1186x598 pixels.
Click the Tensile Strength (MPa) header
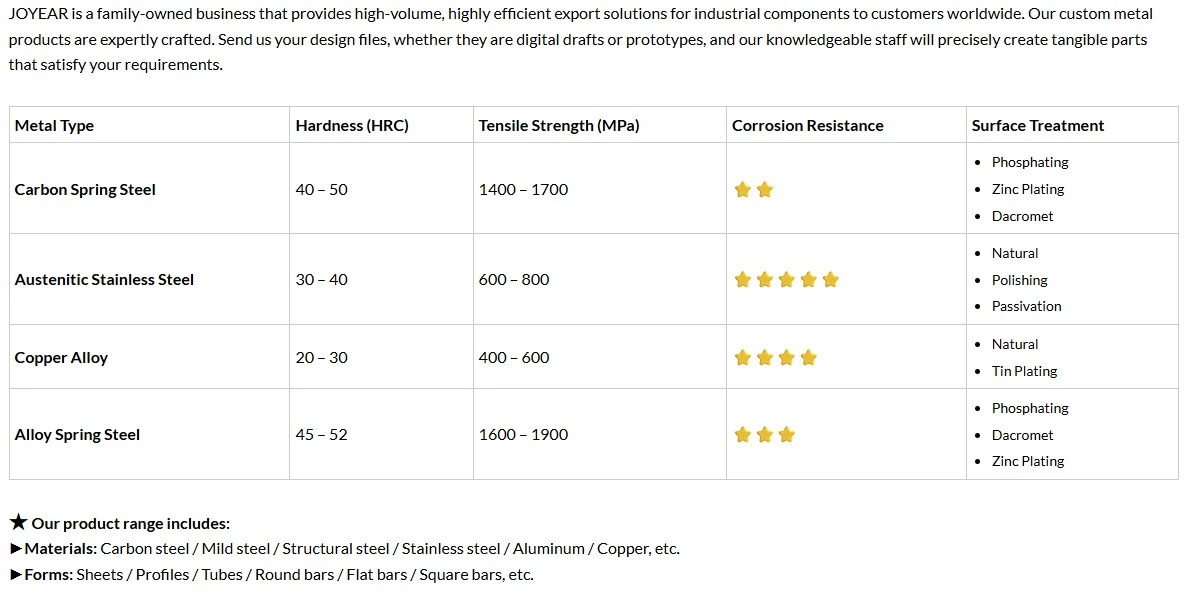point(559,125)
